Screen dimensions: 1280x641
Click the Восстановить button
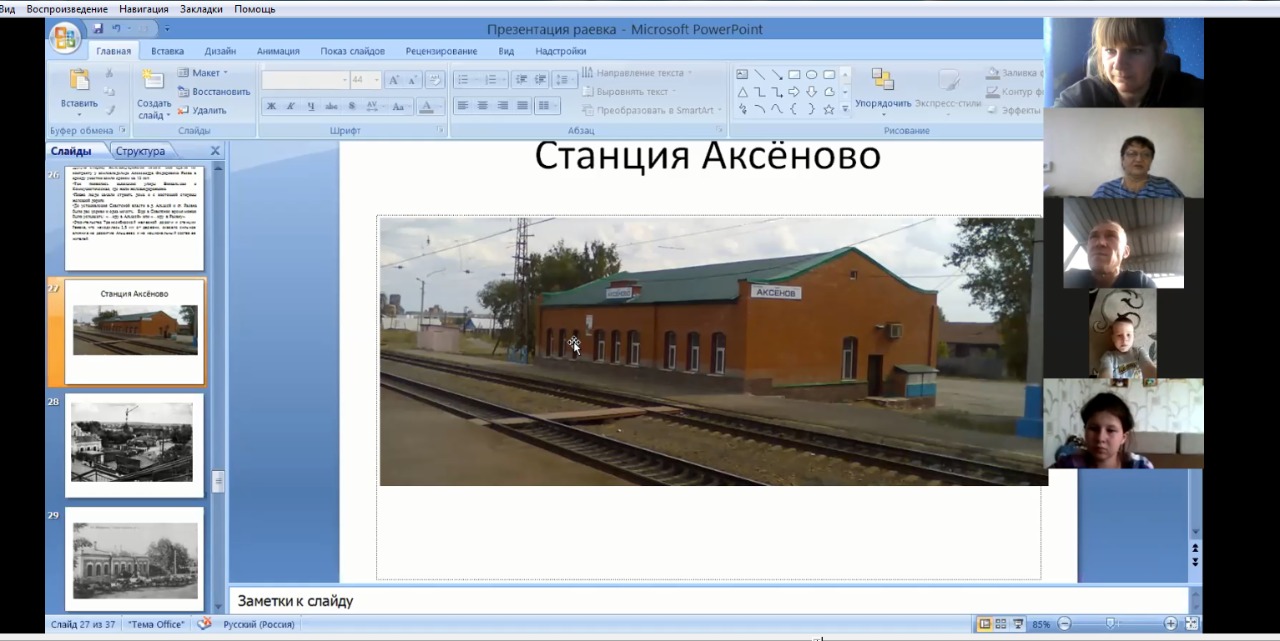coord(213,92)
